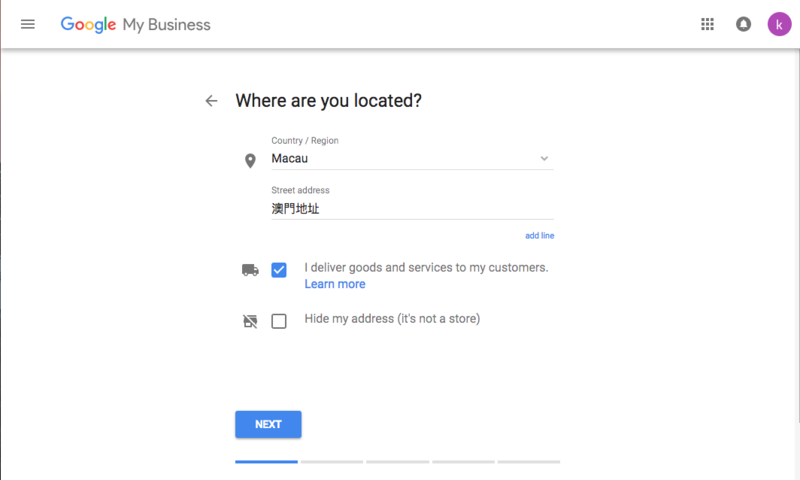Image resolution: width=800 pixels, height=480 pixels.
Task: Expand Country / Region dropdown chevron
Action: click(544, 159)
